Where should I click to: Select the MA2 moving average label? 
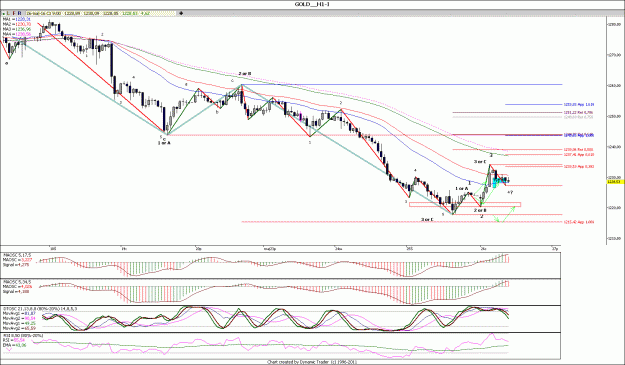[17, 24]
